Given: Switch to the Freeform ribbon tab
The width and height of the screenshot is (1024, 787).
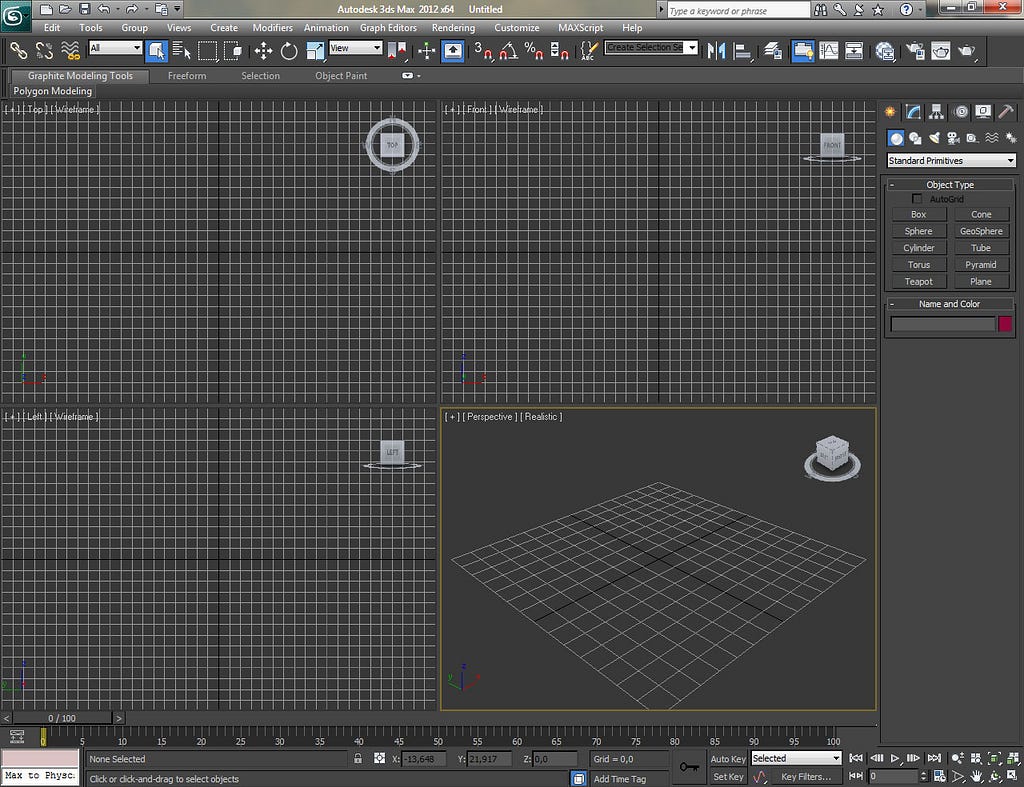Looking at the screenshot, I should 187,76.
